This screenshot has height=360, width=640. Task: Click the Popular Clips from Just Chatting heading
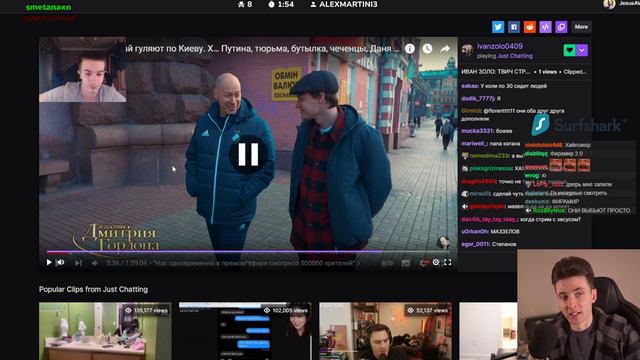pos(93,289)
